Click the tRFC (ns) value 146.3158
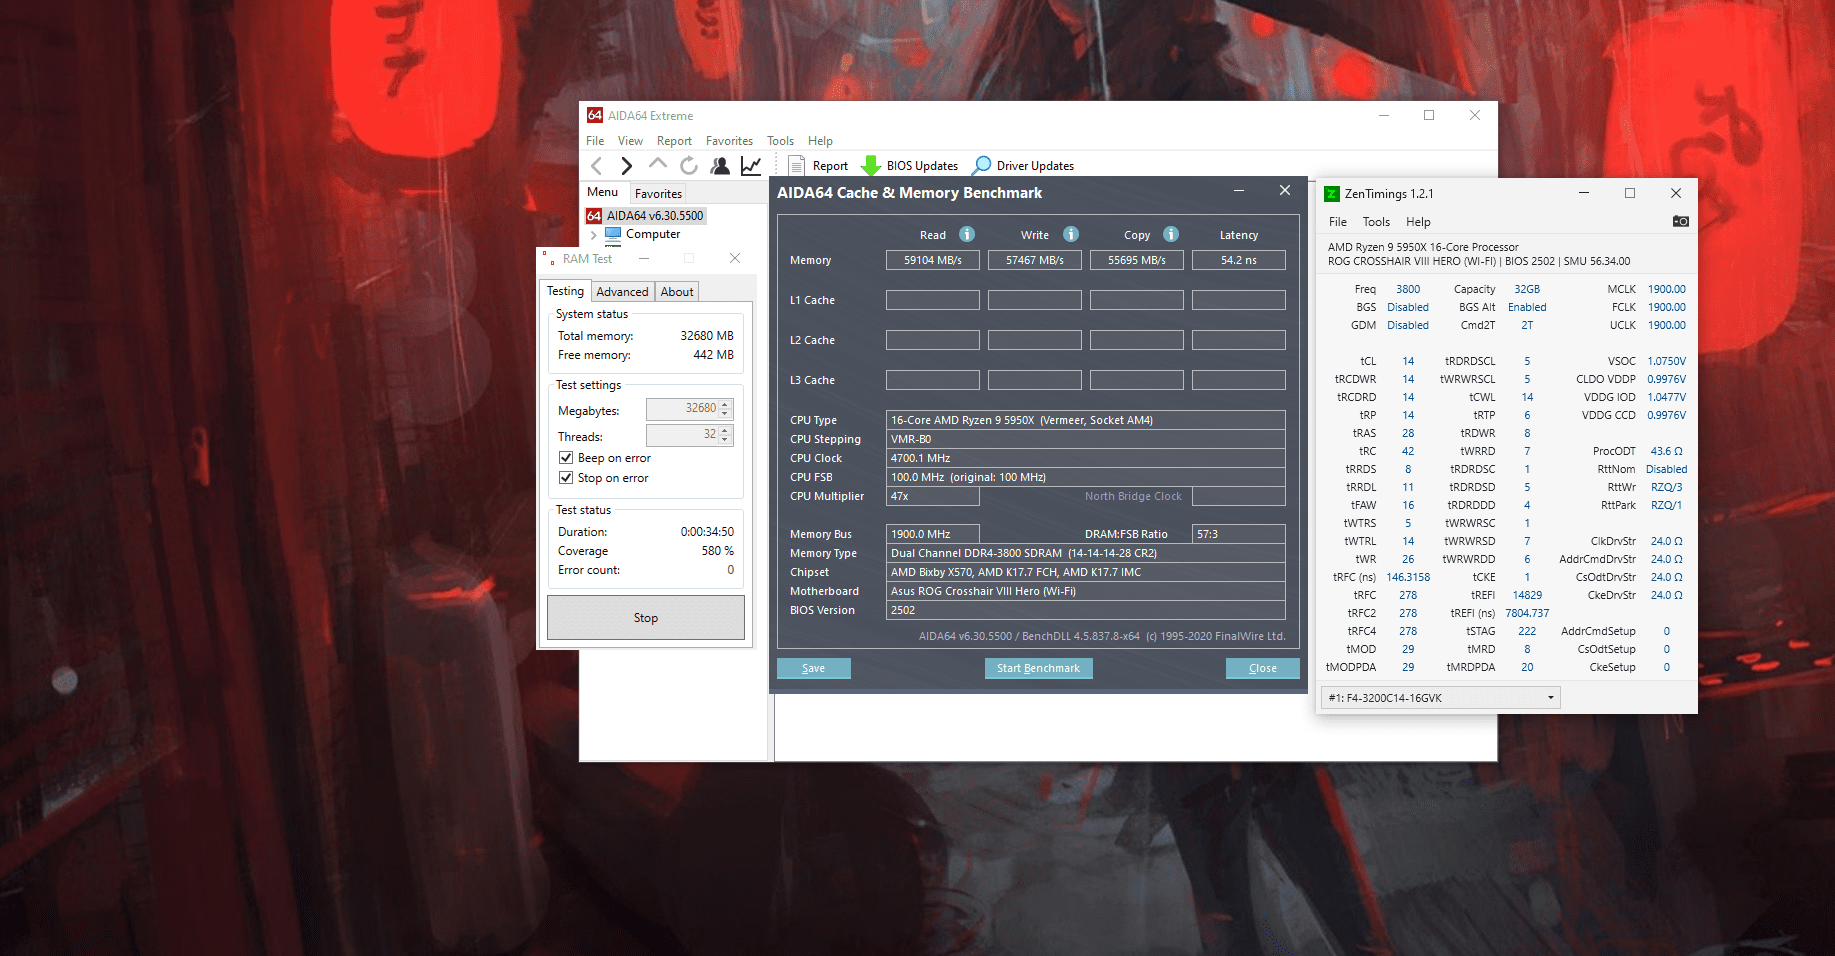The width and height of the screenshot is (1835, 956). 1408,577
